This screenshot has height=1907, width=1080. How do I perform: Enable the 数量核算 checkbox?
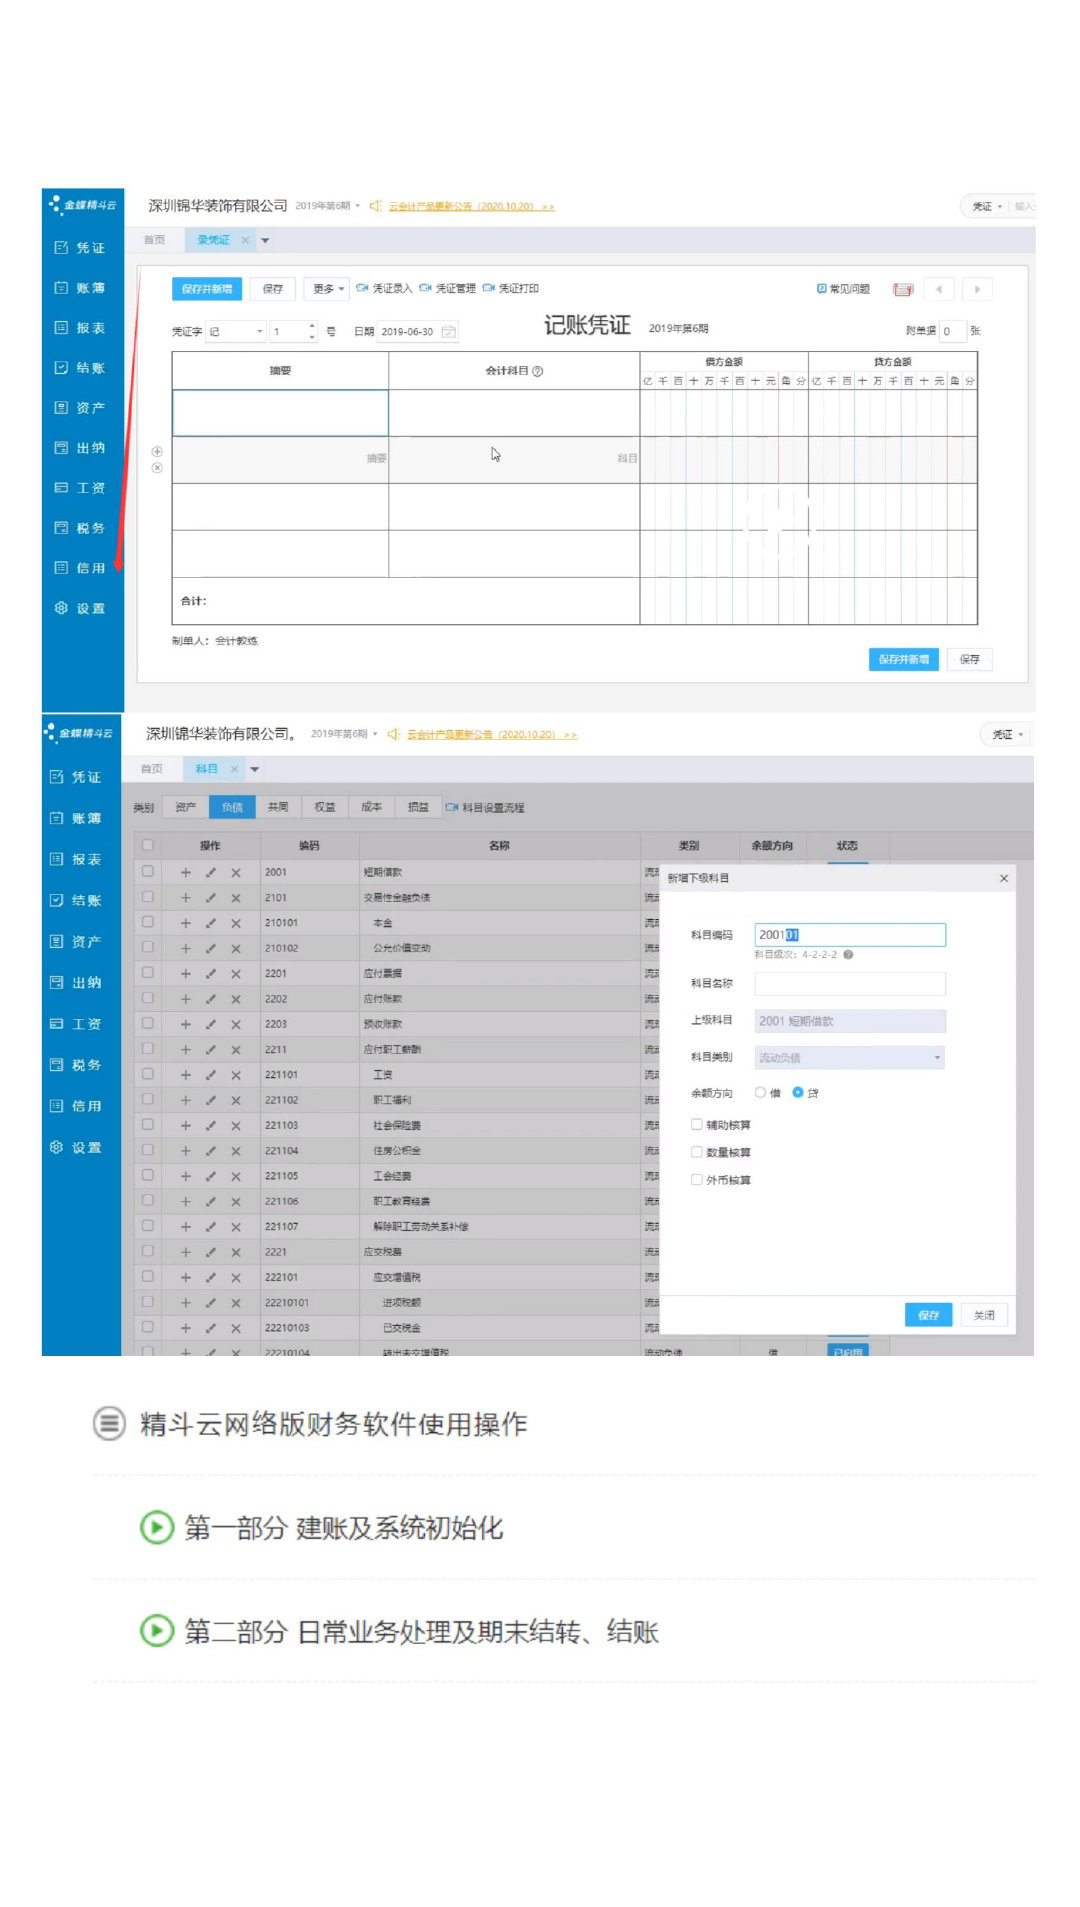(x=697, y=1152)
